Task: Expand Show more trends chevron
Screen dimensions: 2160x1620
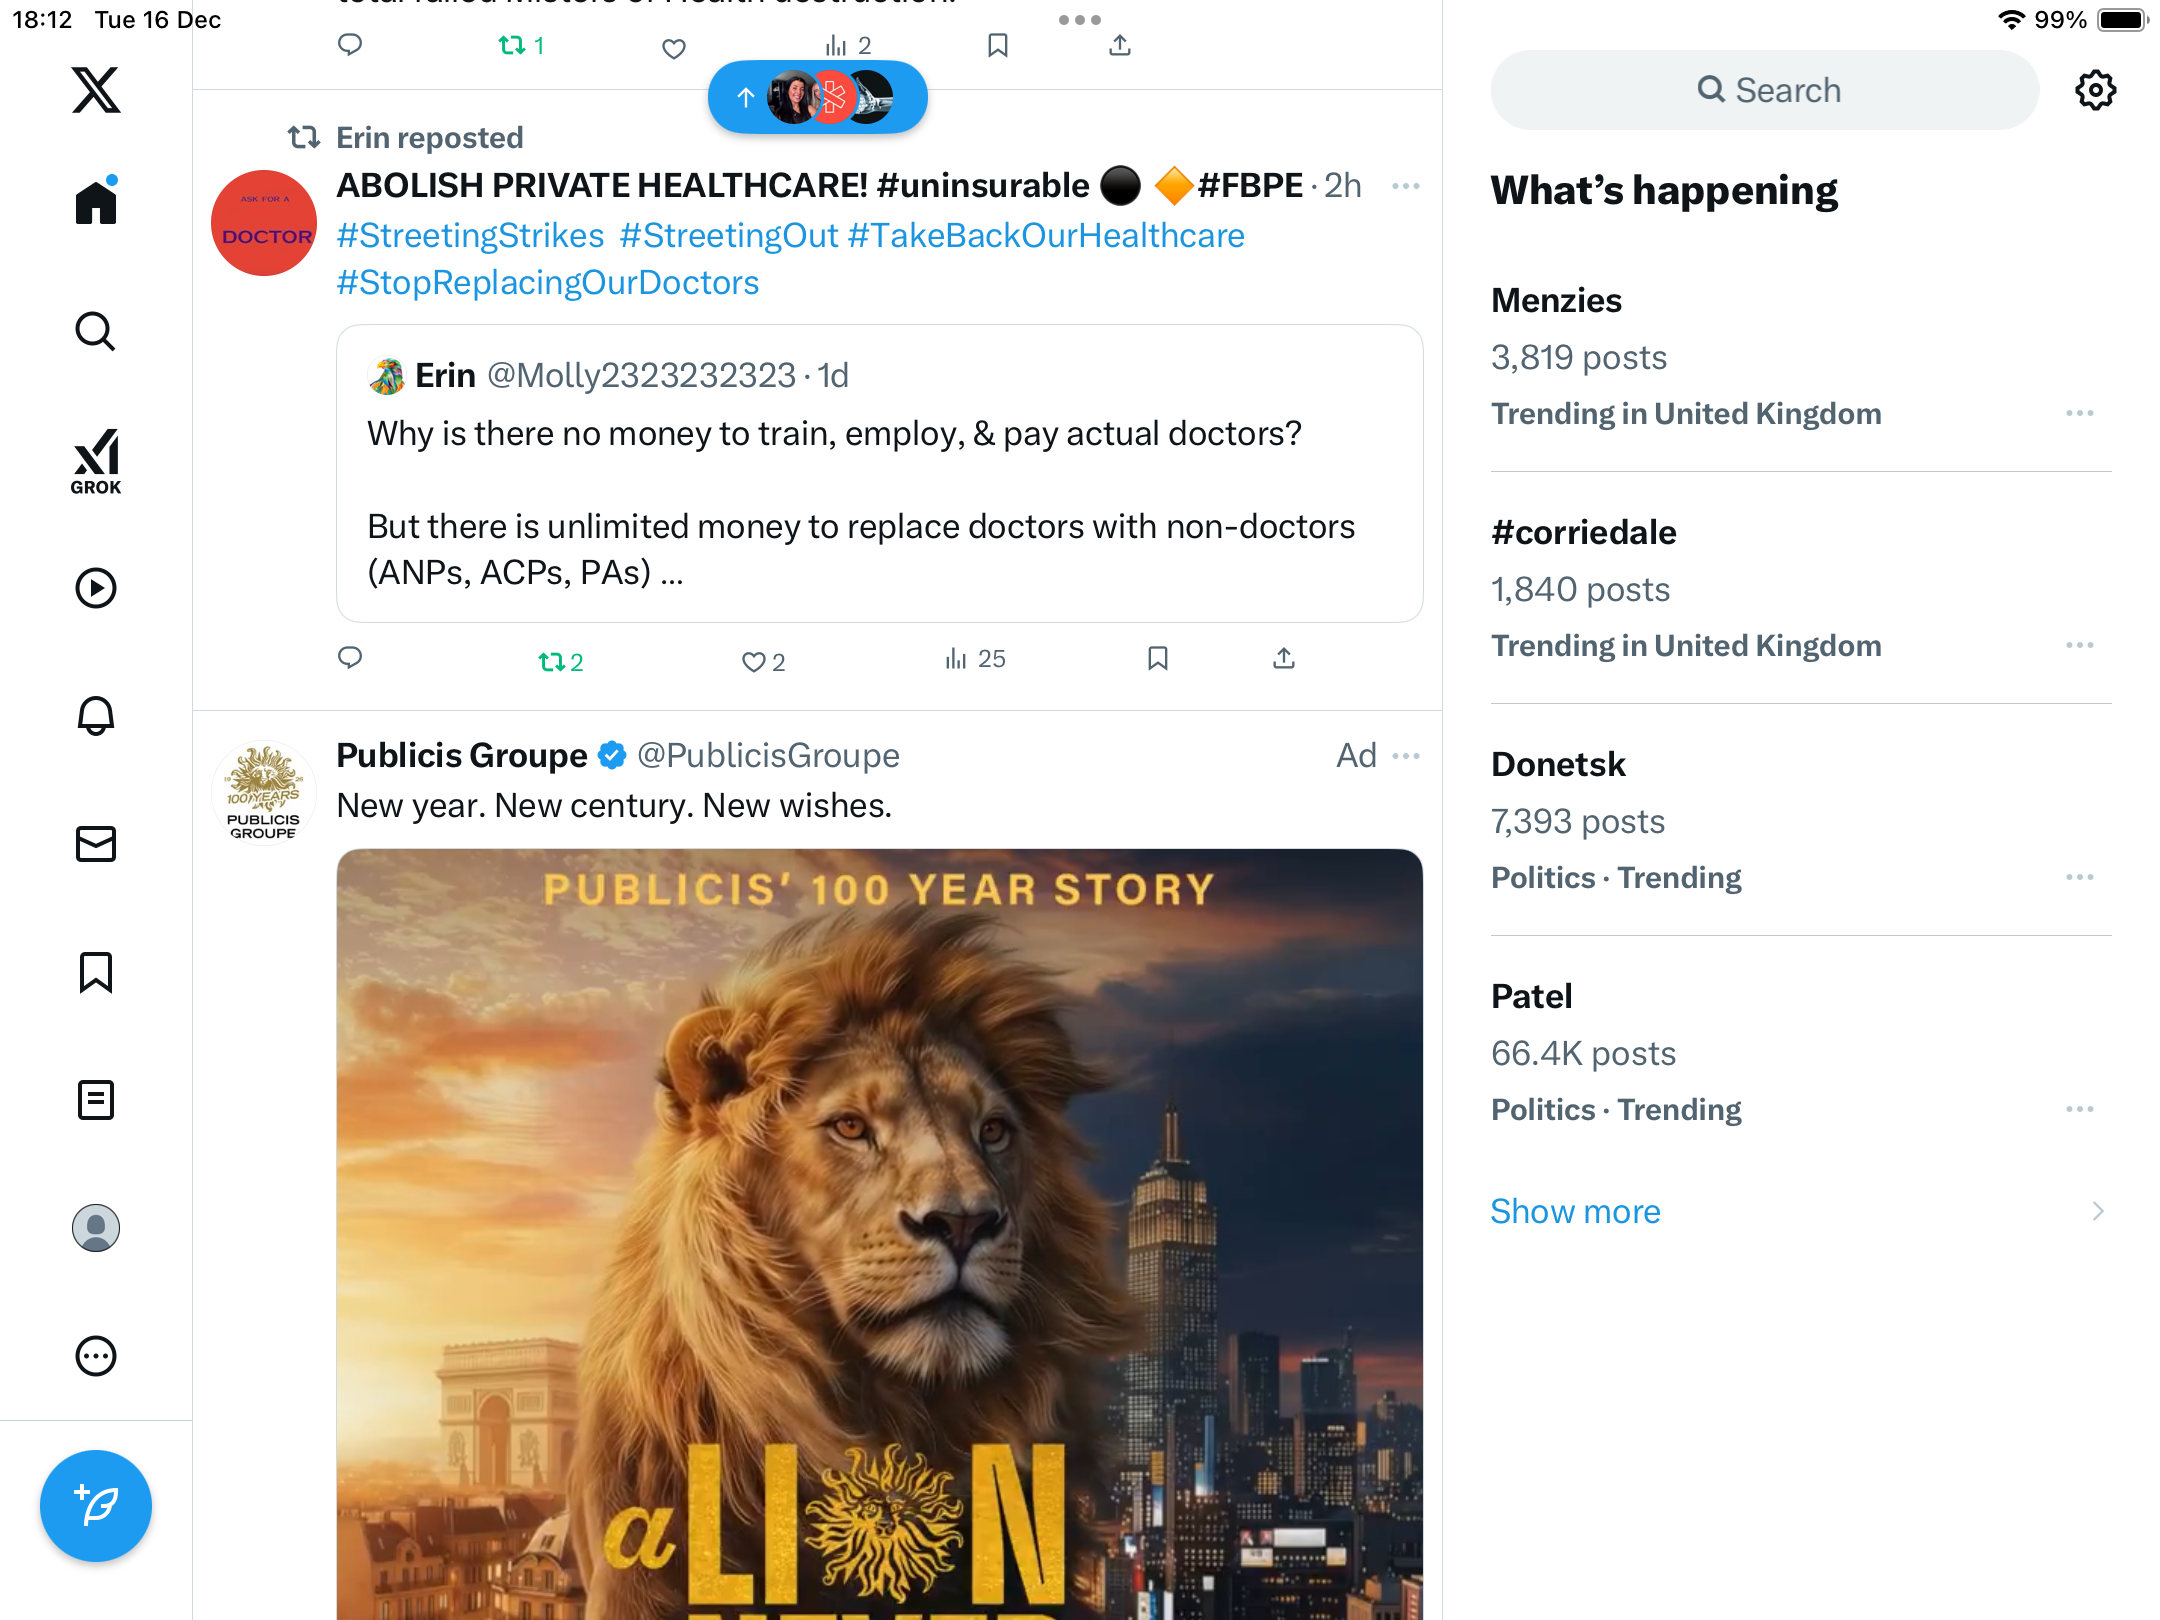Action: tap(2098, 1211)
